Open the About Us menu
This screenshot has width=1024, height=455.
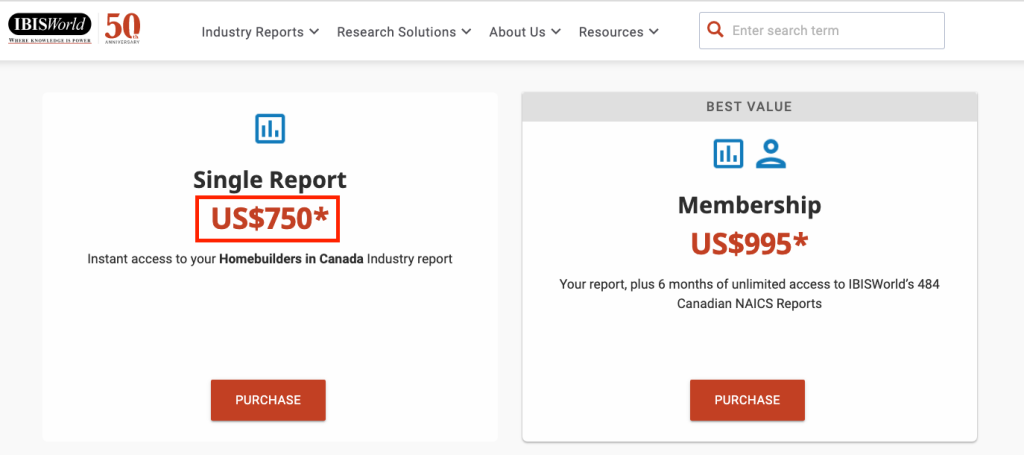coord(525,32)
